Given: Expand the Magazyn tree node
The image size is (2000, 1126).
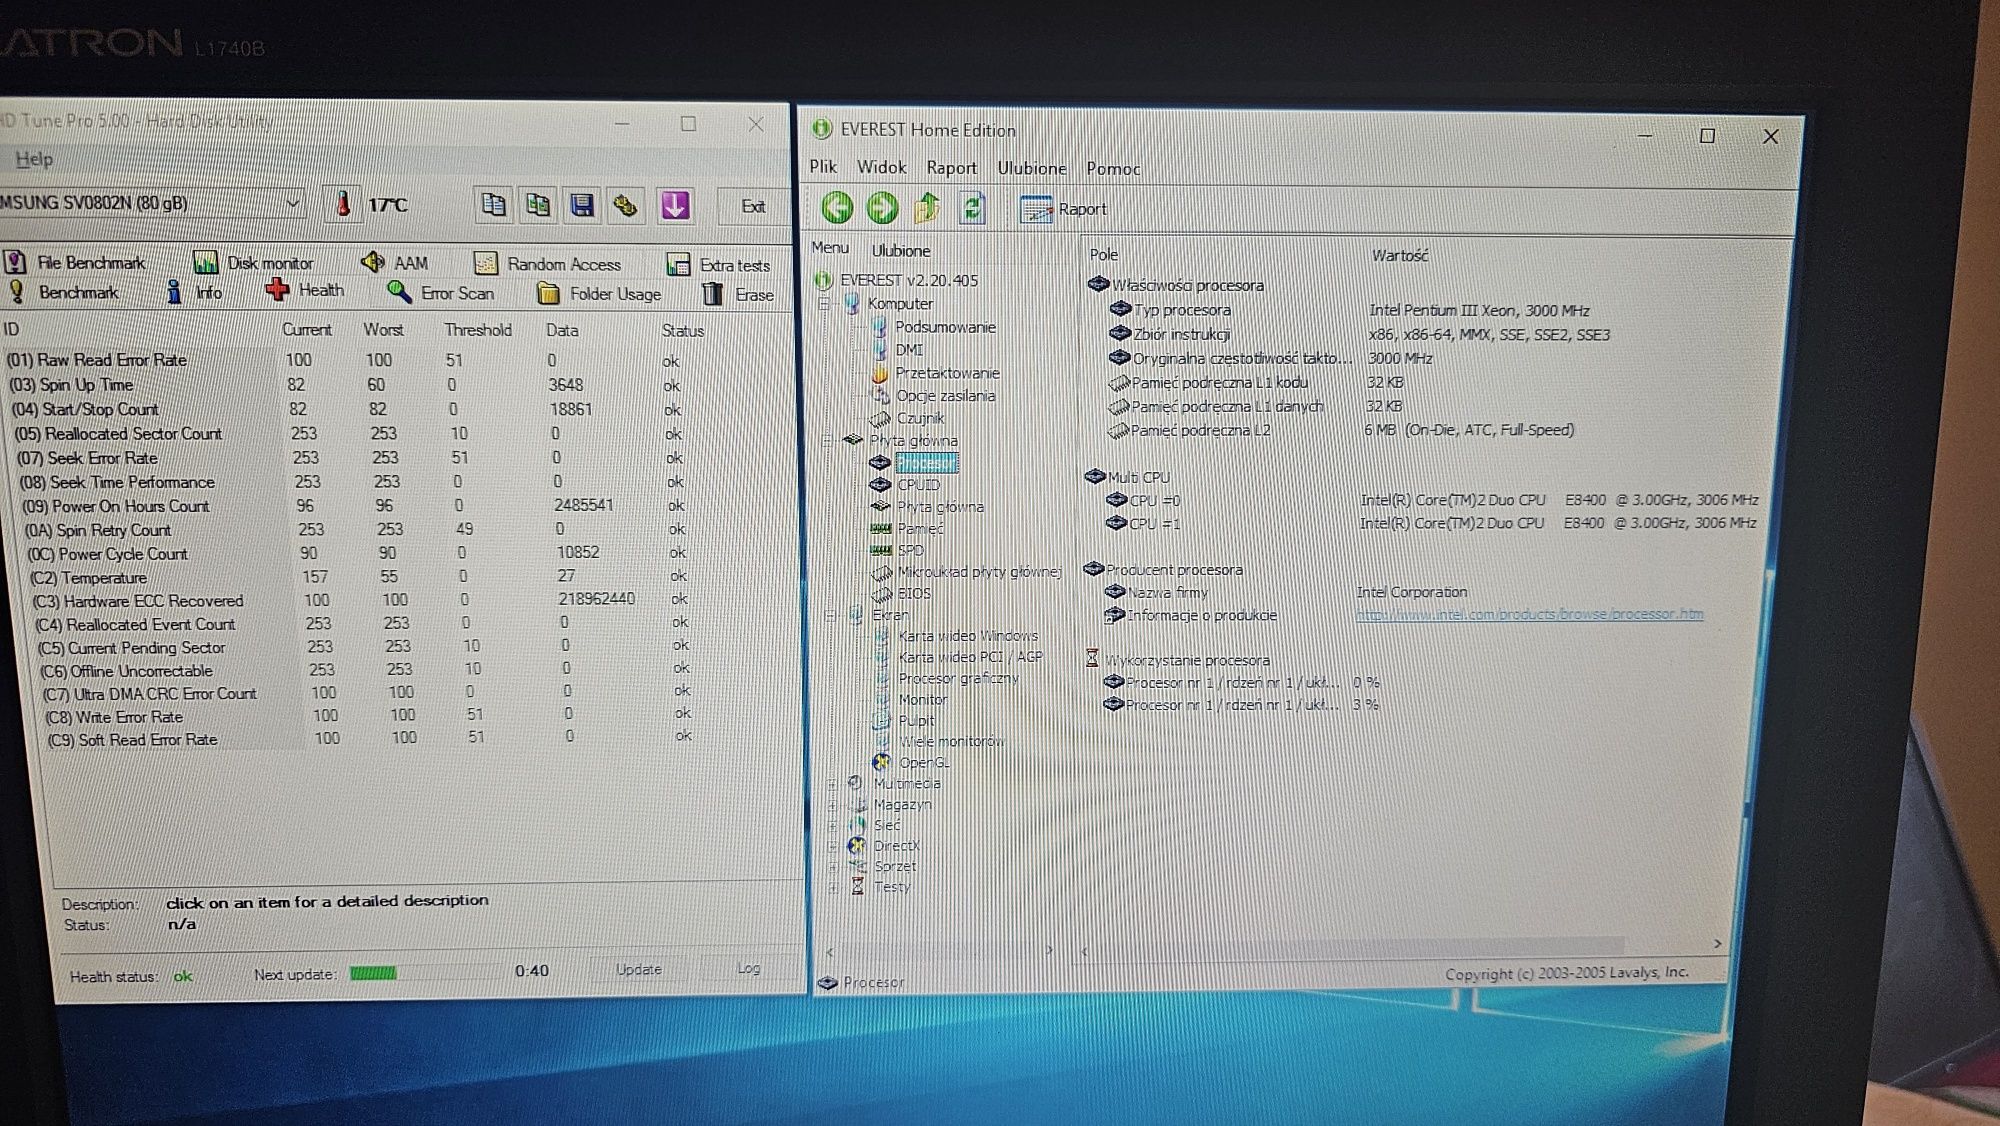Looking at the screenshot, I should 832,804.
